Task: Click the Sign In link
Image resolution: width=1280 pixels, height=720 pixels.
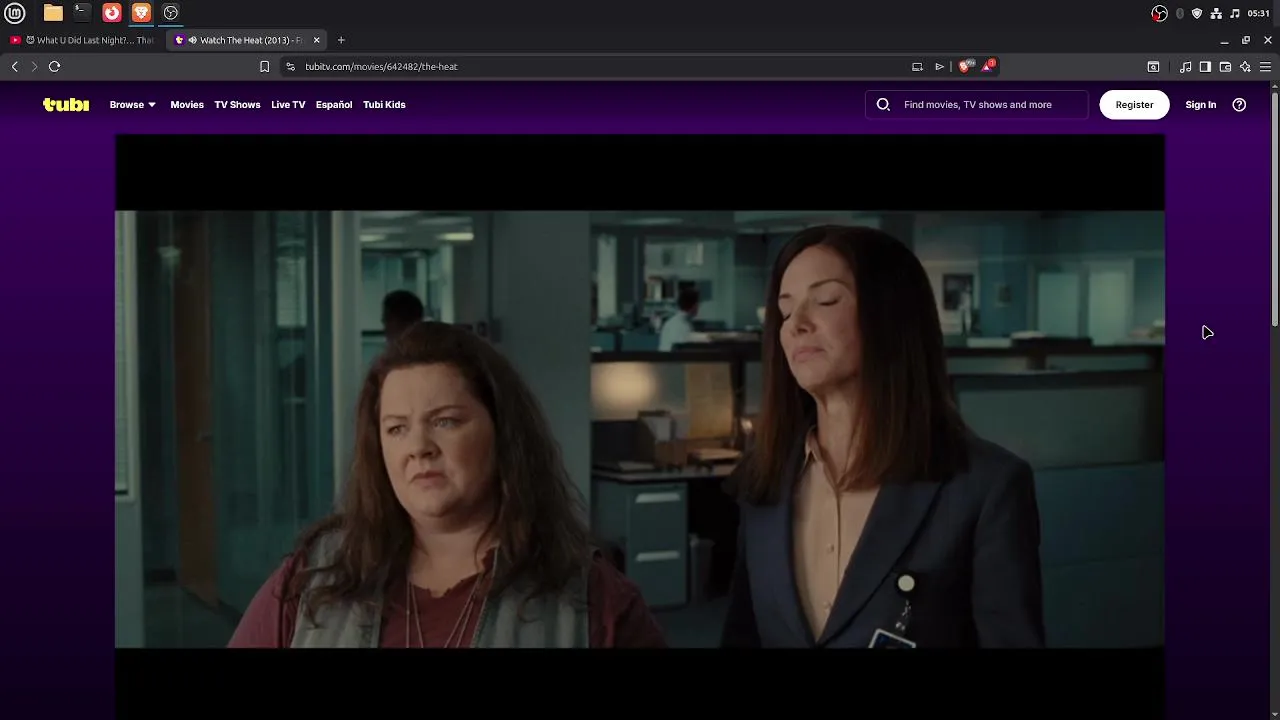Action: pos(1201,104)
